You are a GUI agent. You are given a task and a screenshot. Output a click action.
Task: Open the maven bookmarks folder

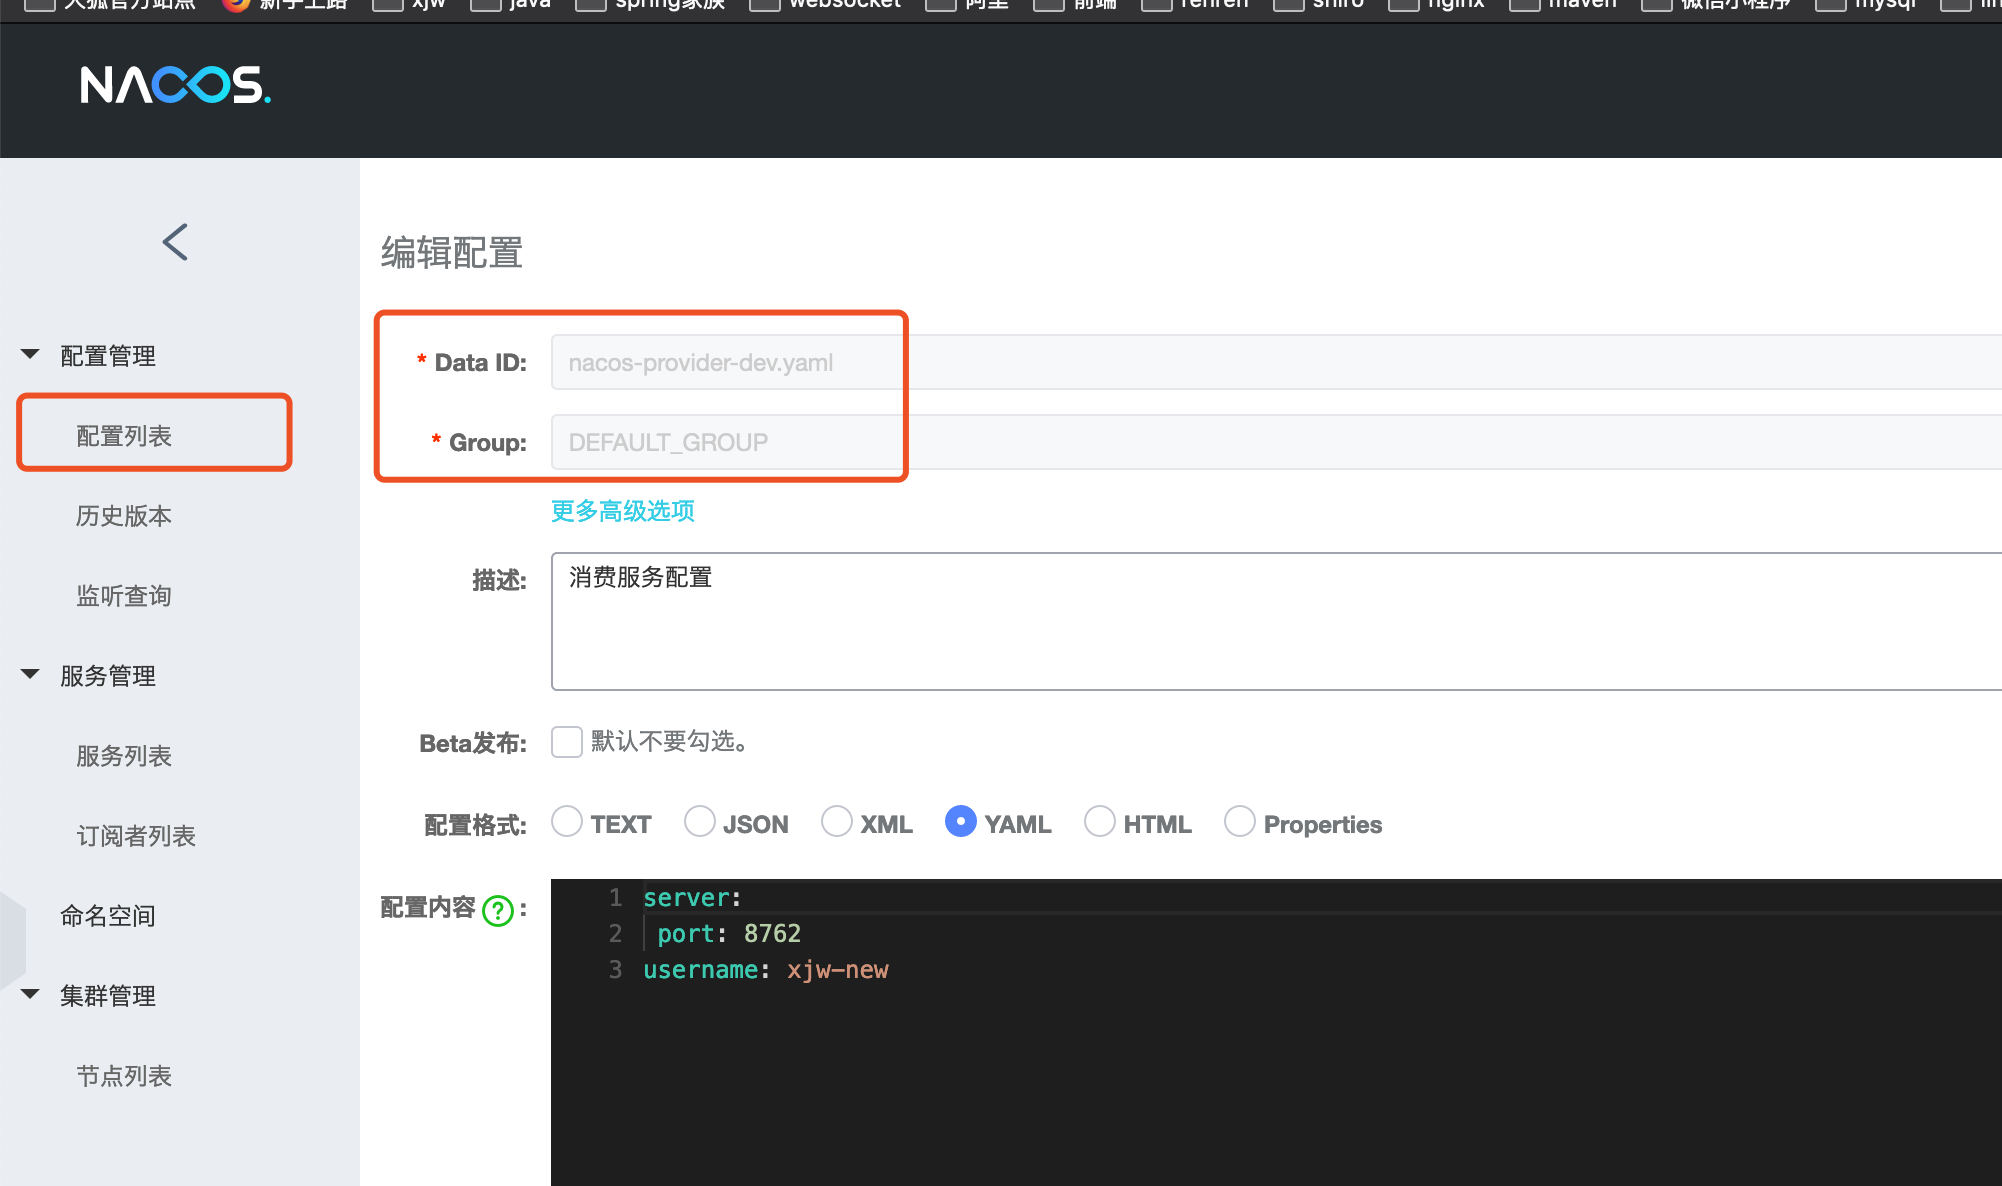(x=1563, y=4)
